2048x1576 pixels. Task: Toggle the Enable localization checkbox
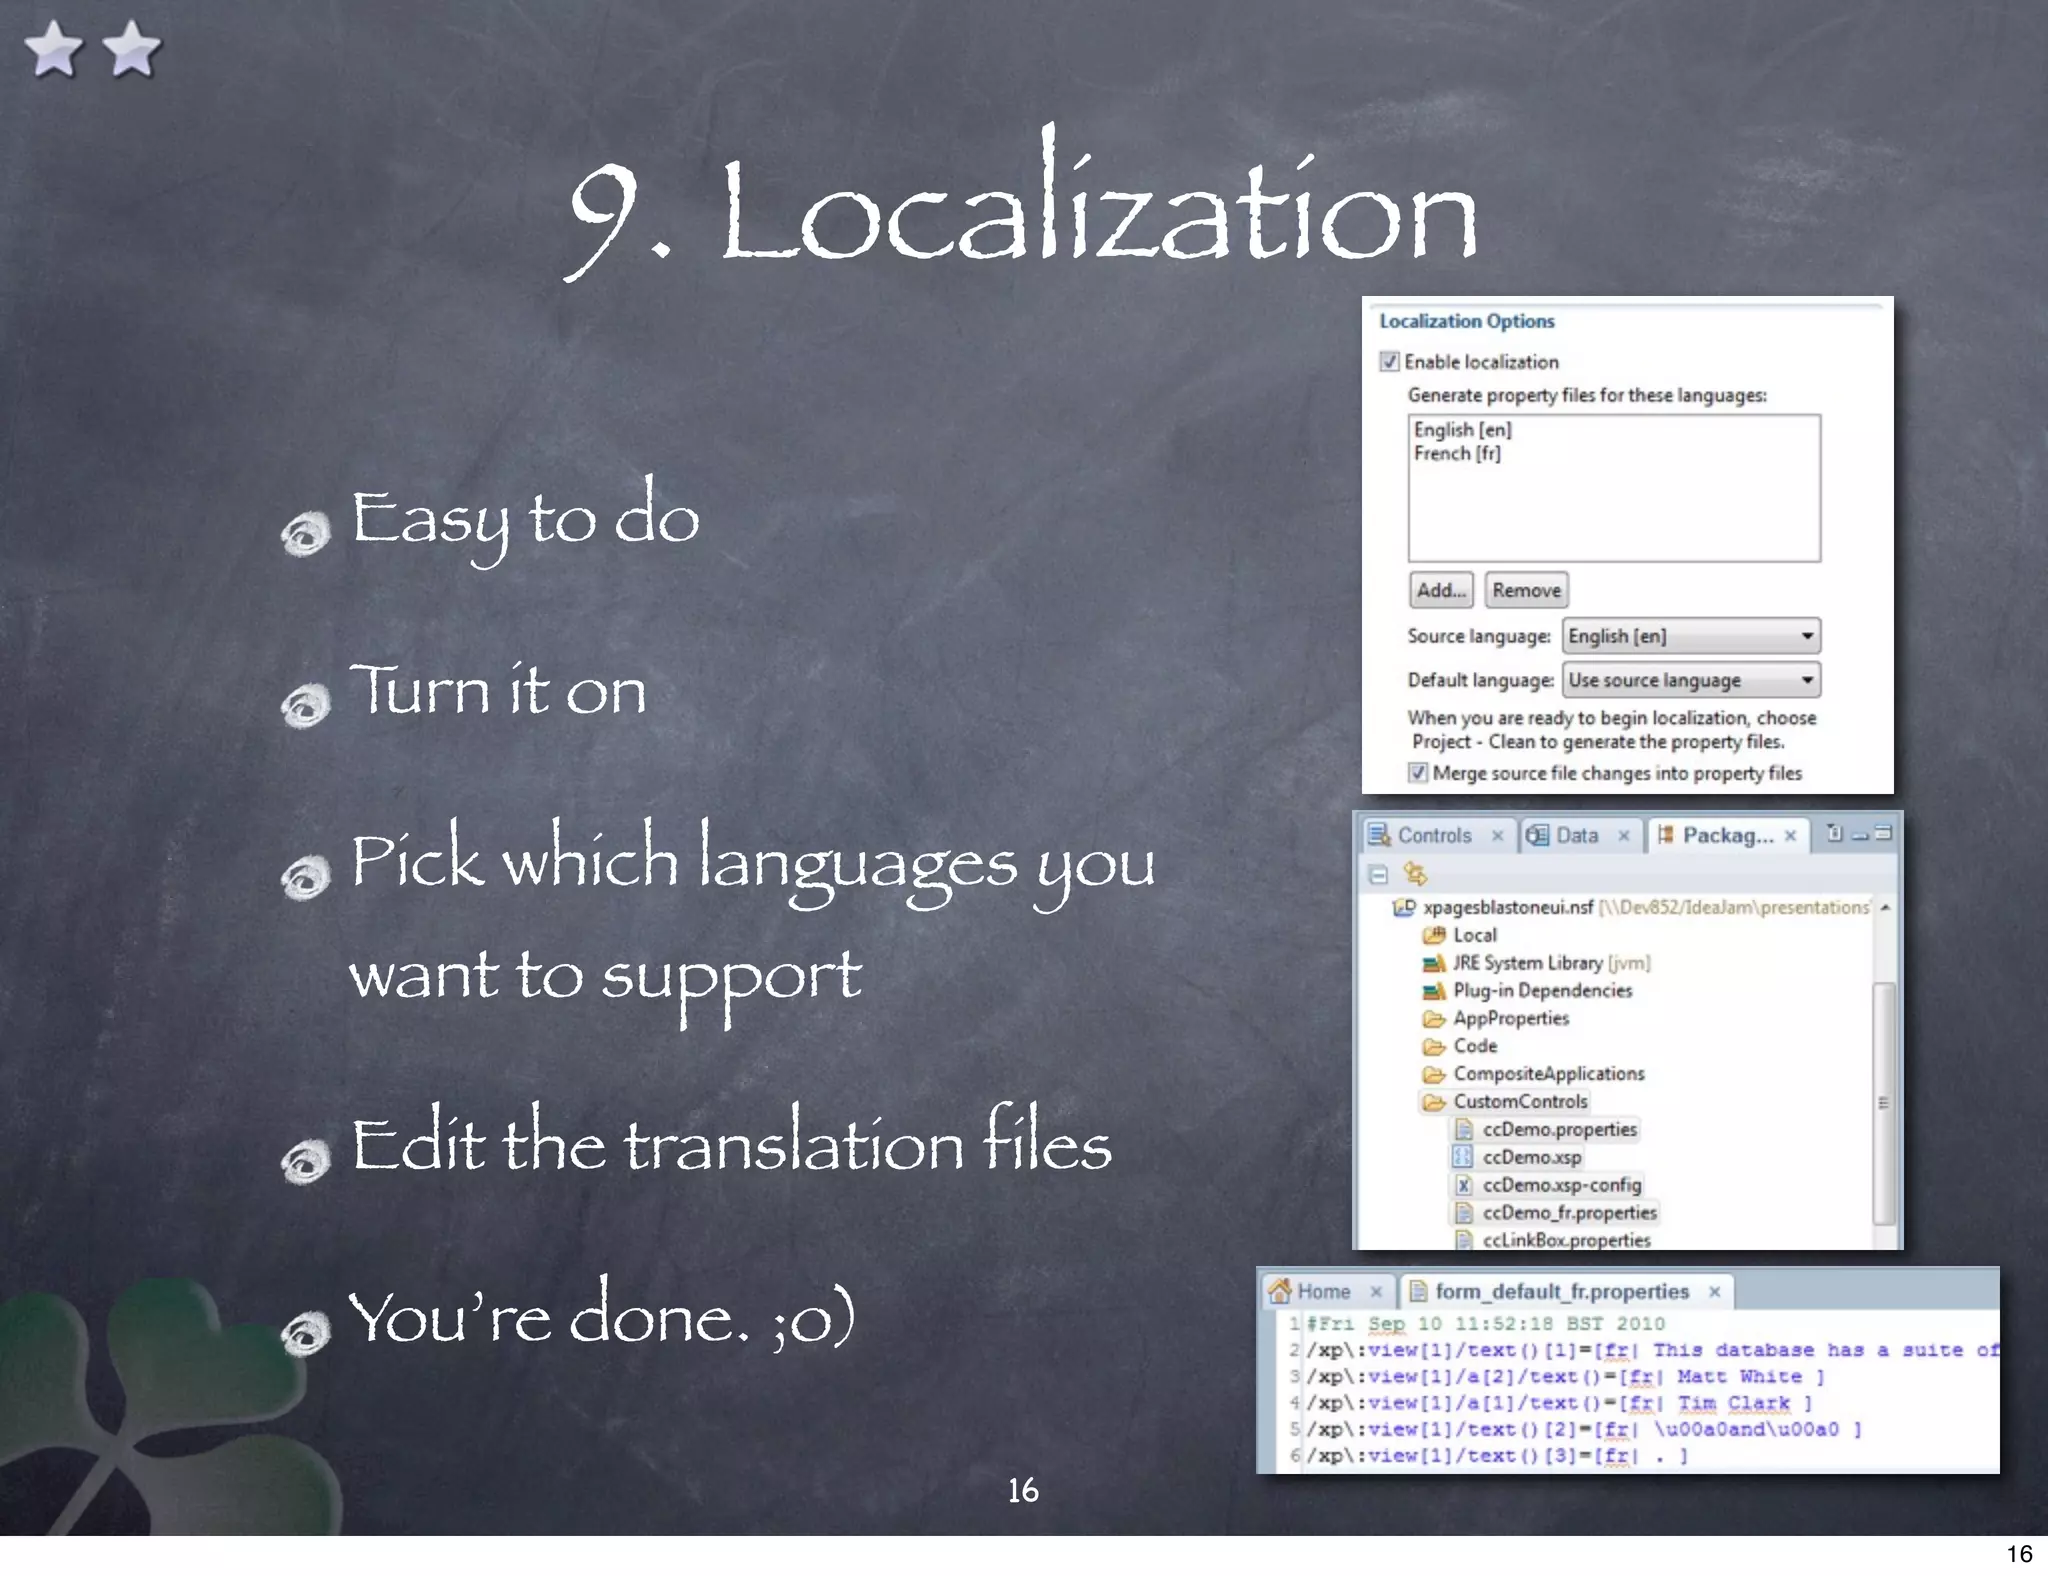click(x=1389, y=361)
